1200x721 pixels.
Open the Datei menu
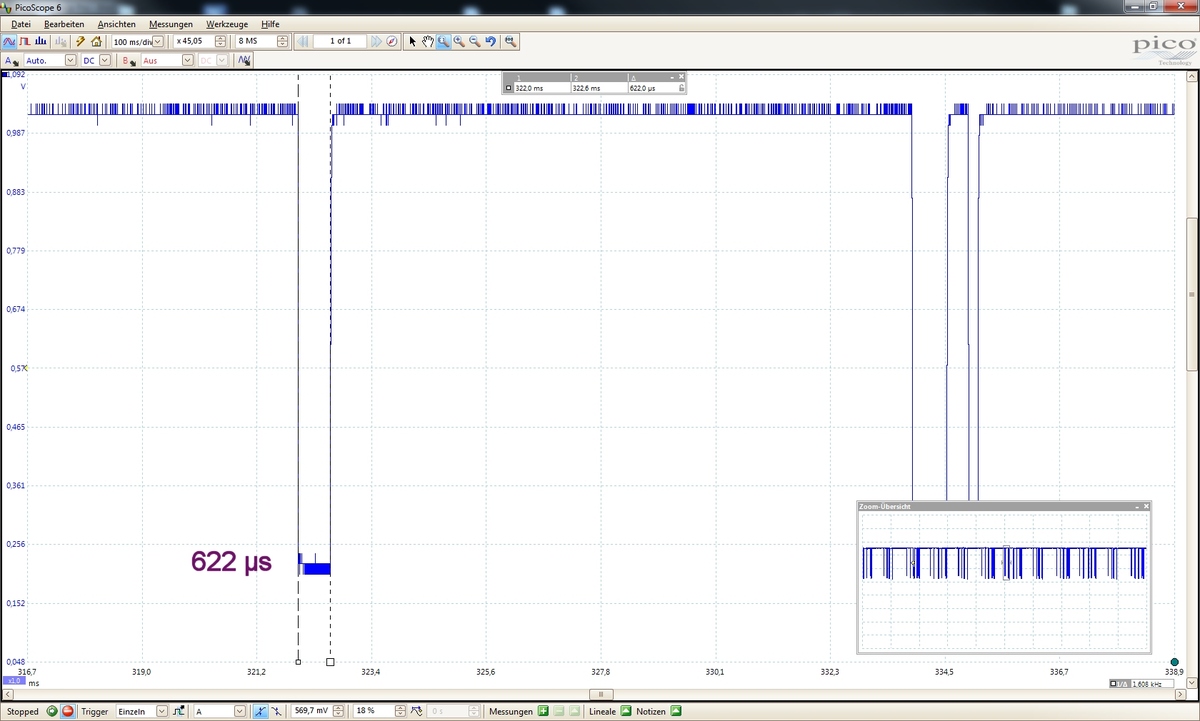pyautogui.click(x=20, y=23)
